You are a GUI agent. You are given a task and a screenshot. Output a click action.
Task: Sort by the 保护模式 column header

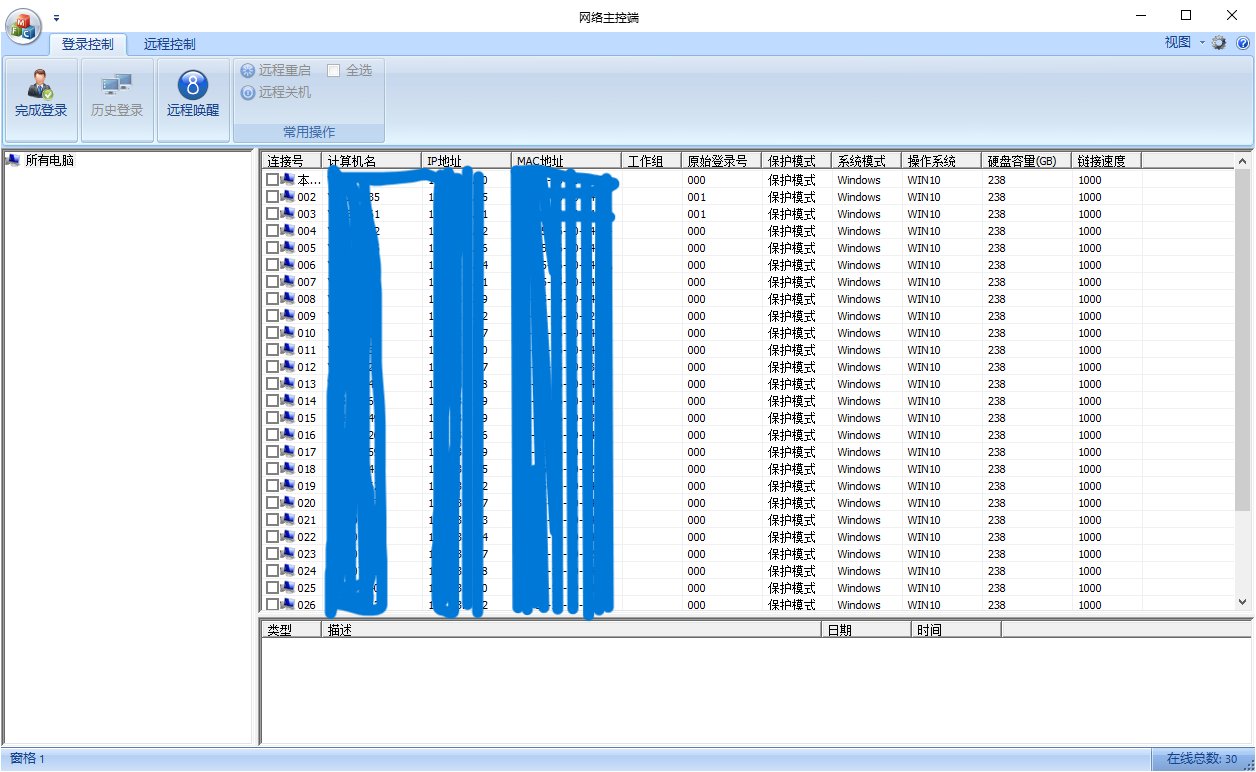pyautogui.click(x=797, y=160)
